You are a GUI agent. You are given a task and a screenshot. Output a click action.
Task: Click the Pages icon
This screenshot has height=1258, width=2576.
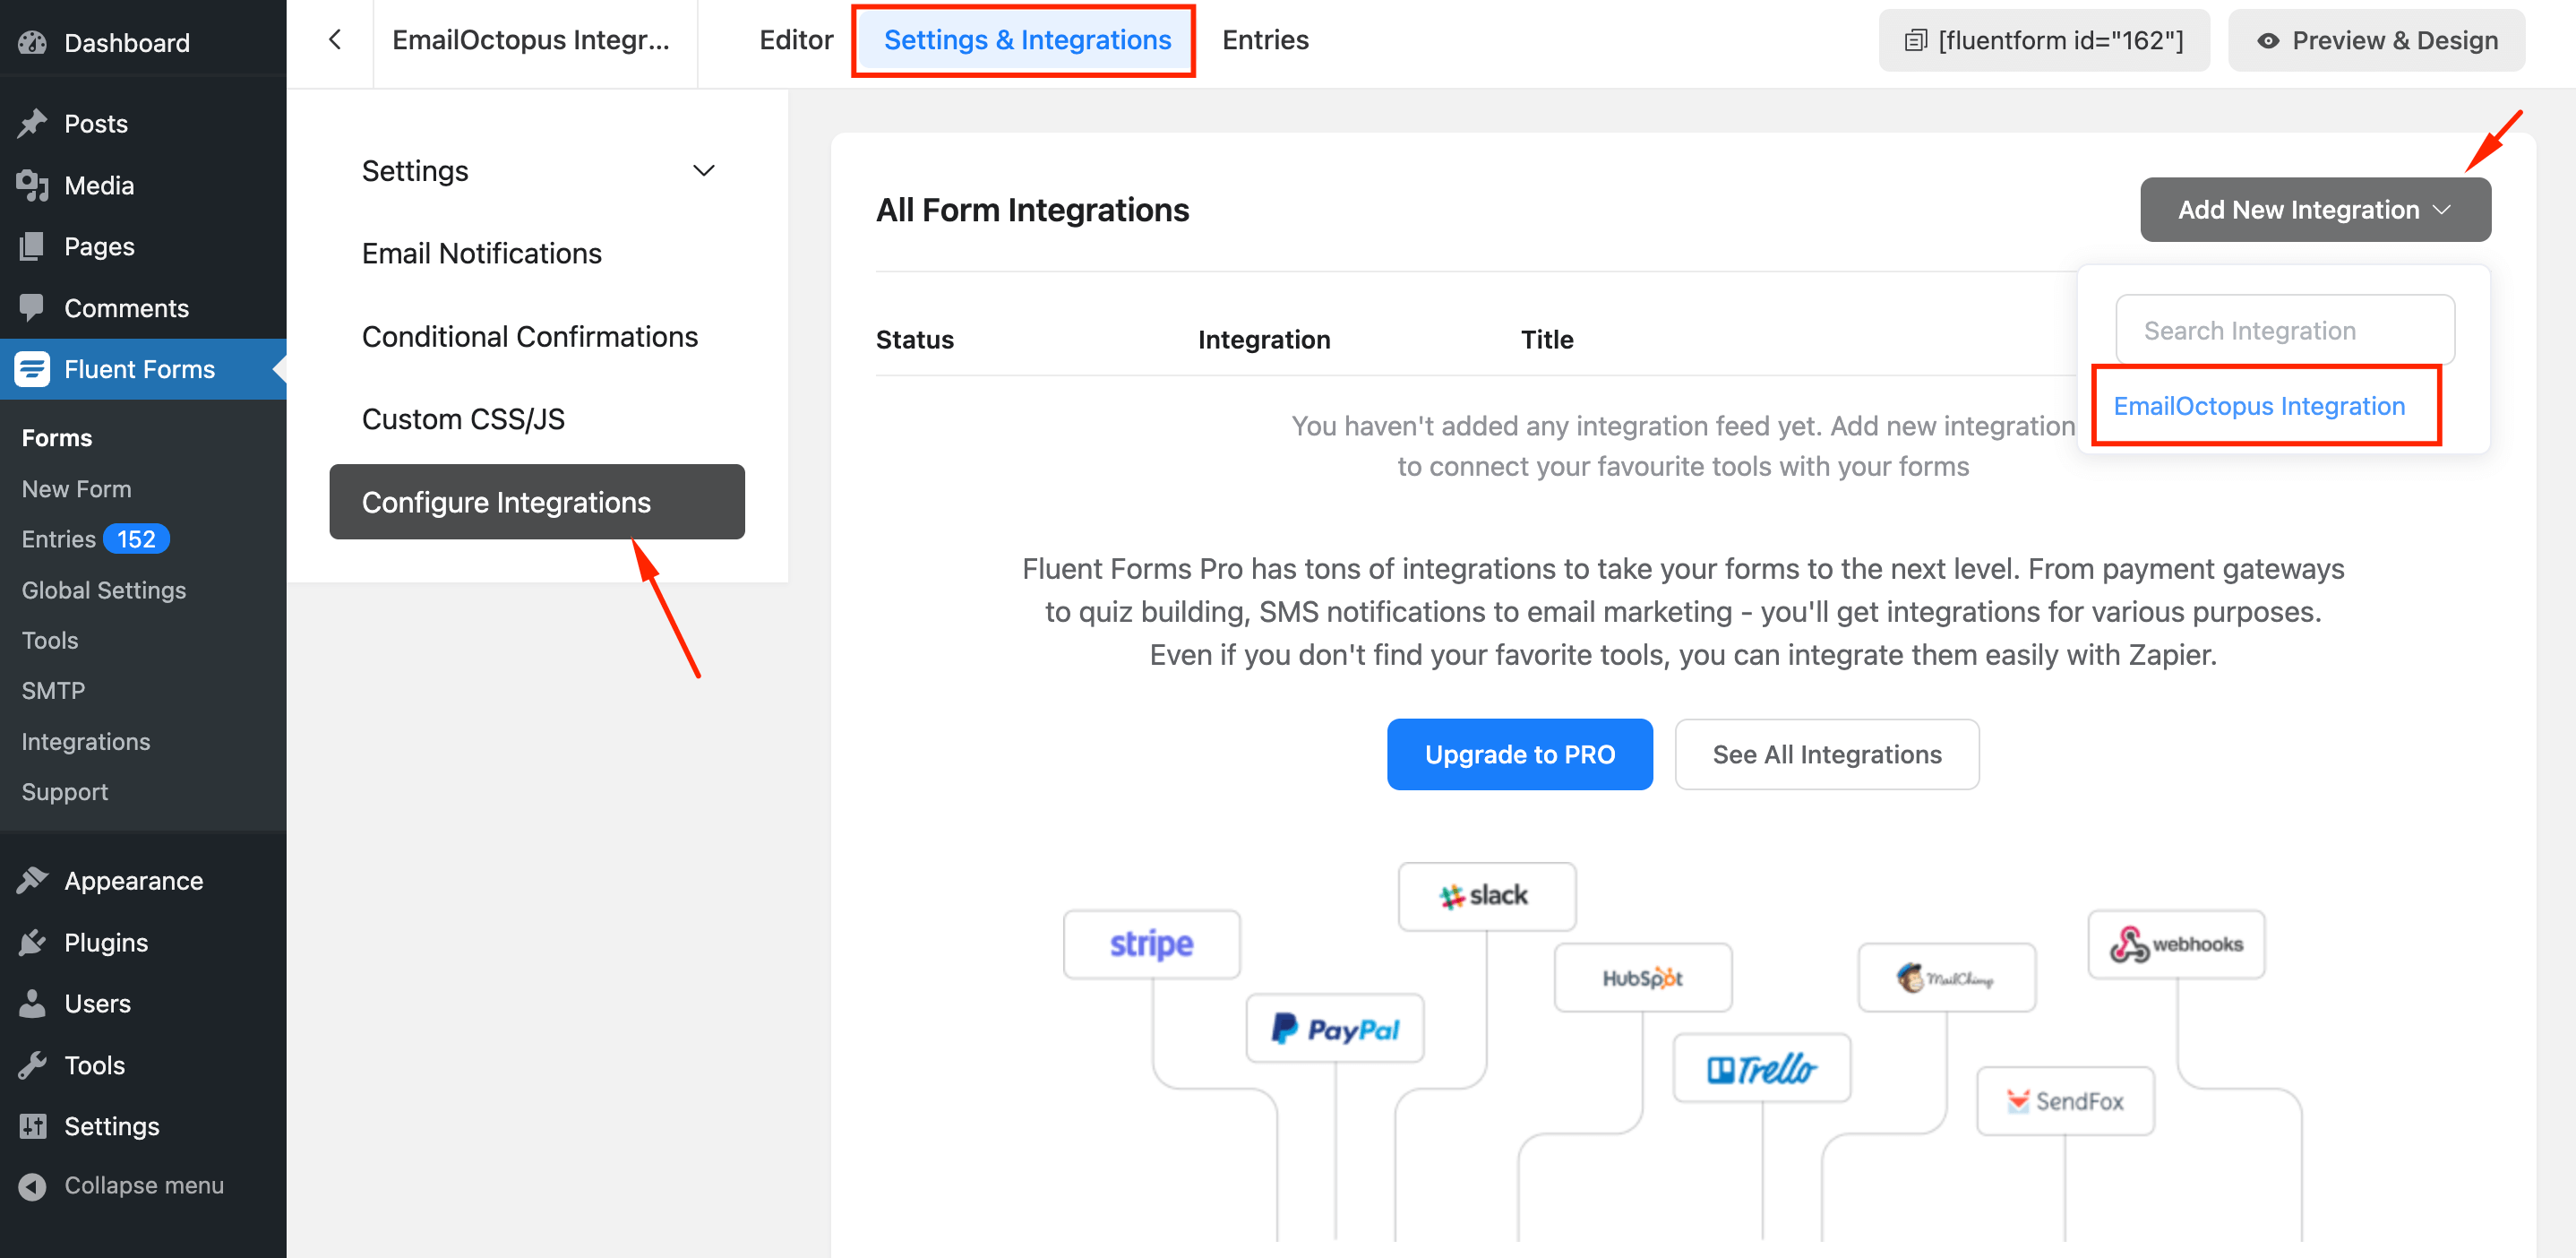click(32, 246)
